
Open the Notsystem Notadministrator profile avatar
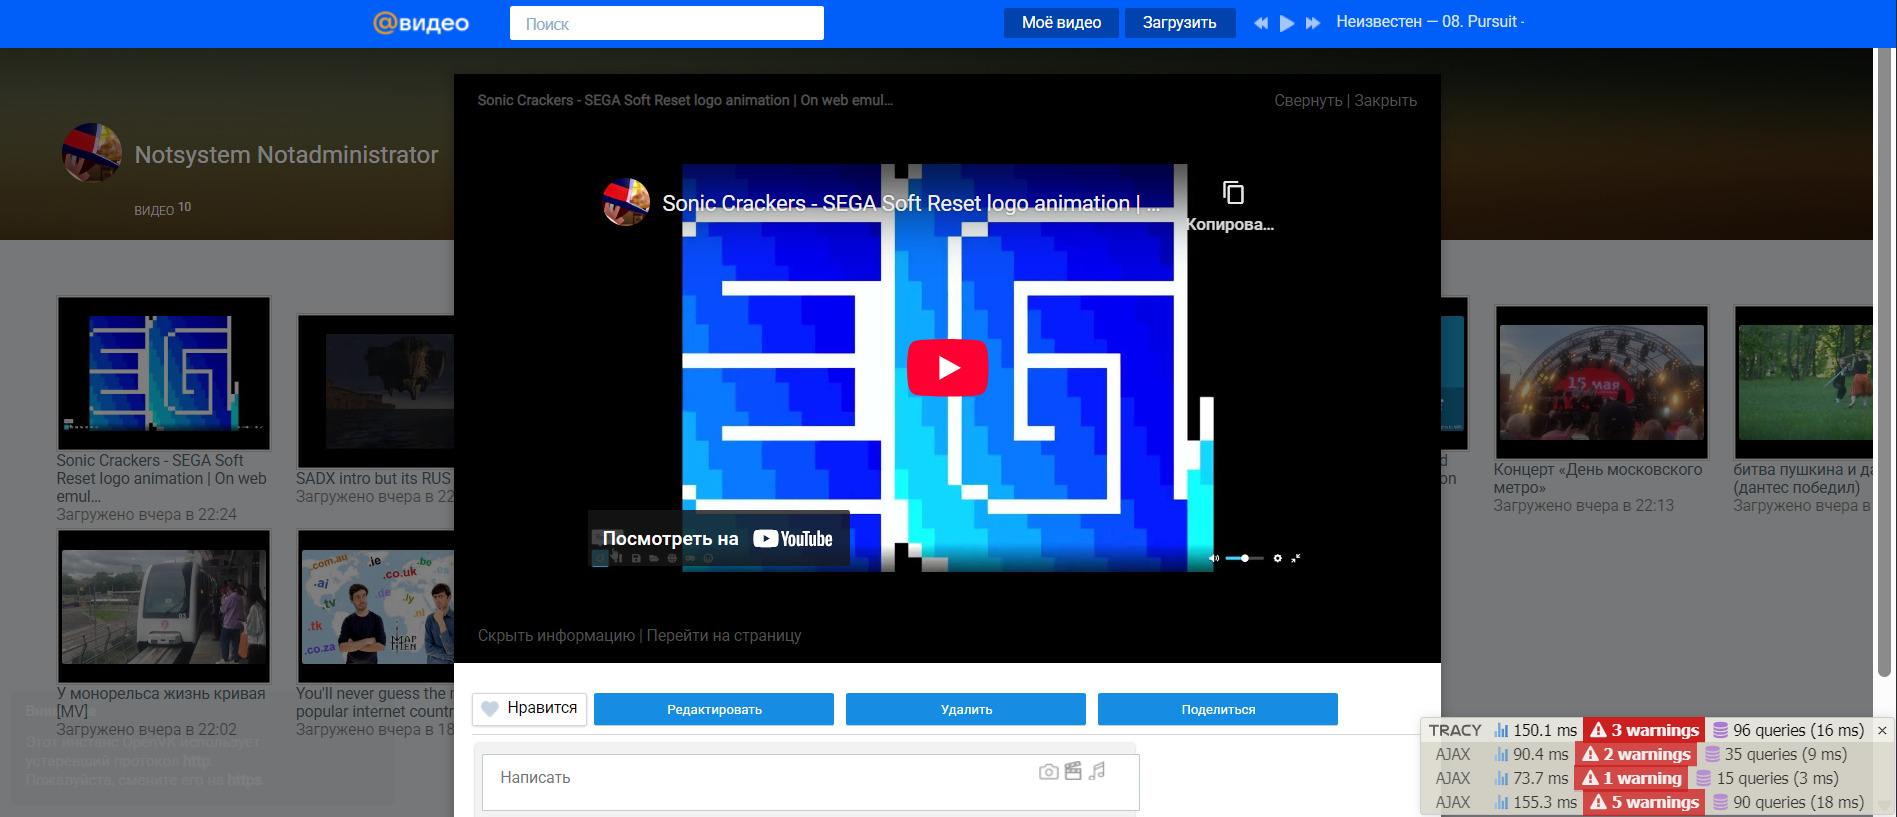pos(92,153)
